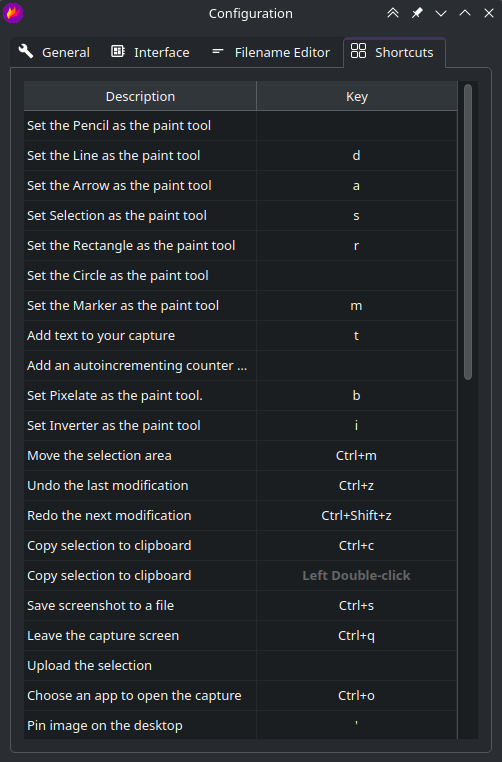
Task: Click the Shortcuts tab's four-squares icon
Action: (358, 51)
